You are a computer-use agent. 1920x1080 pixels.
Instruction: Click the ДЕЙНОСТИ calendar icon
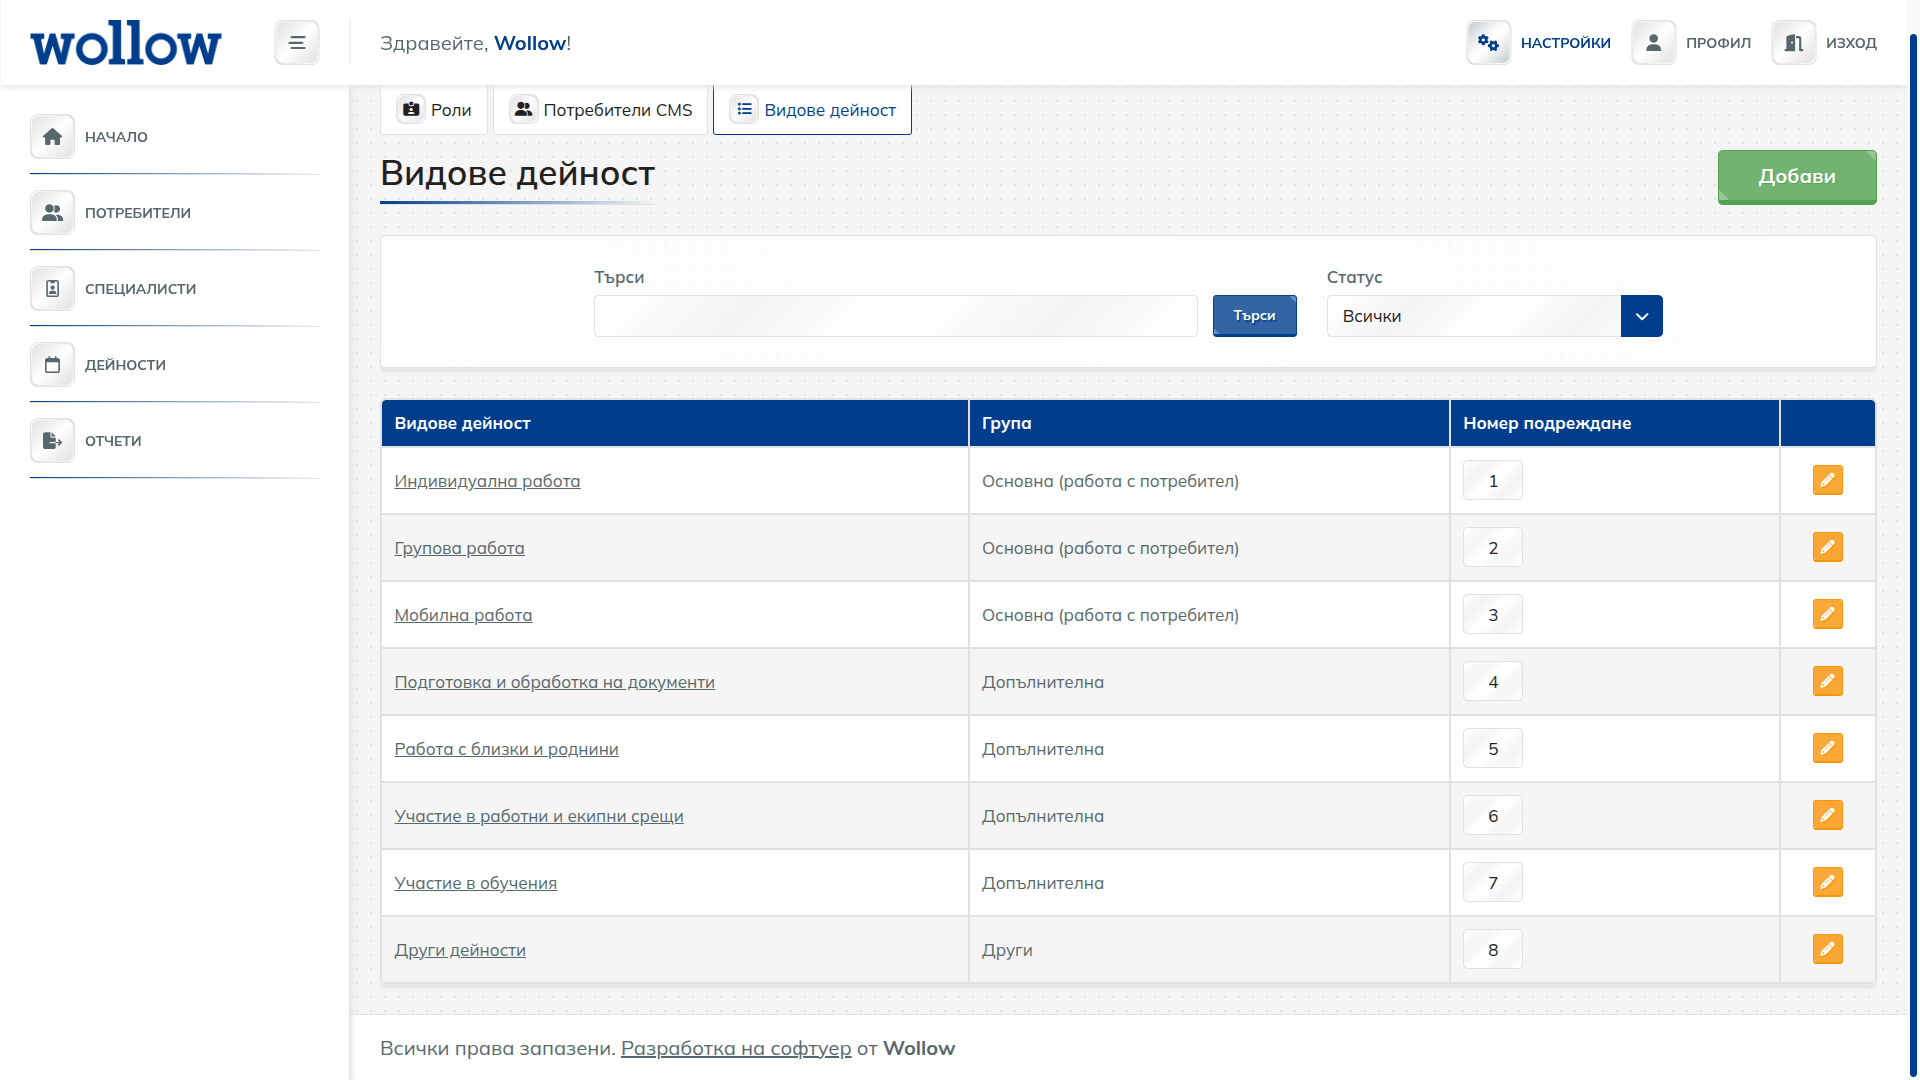(x=52, y=364)
